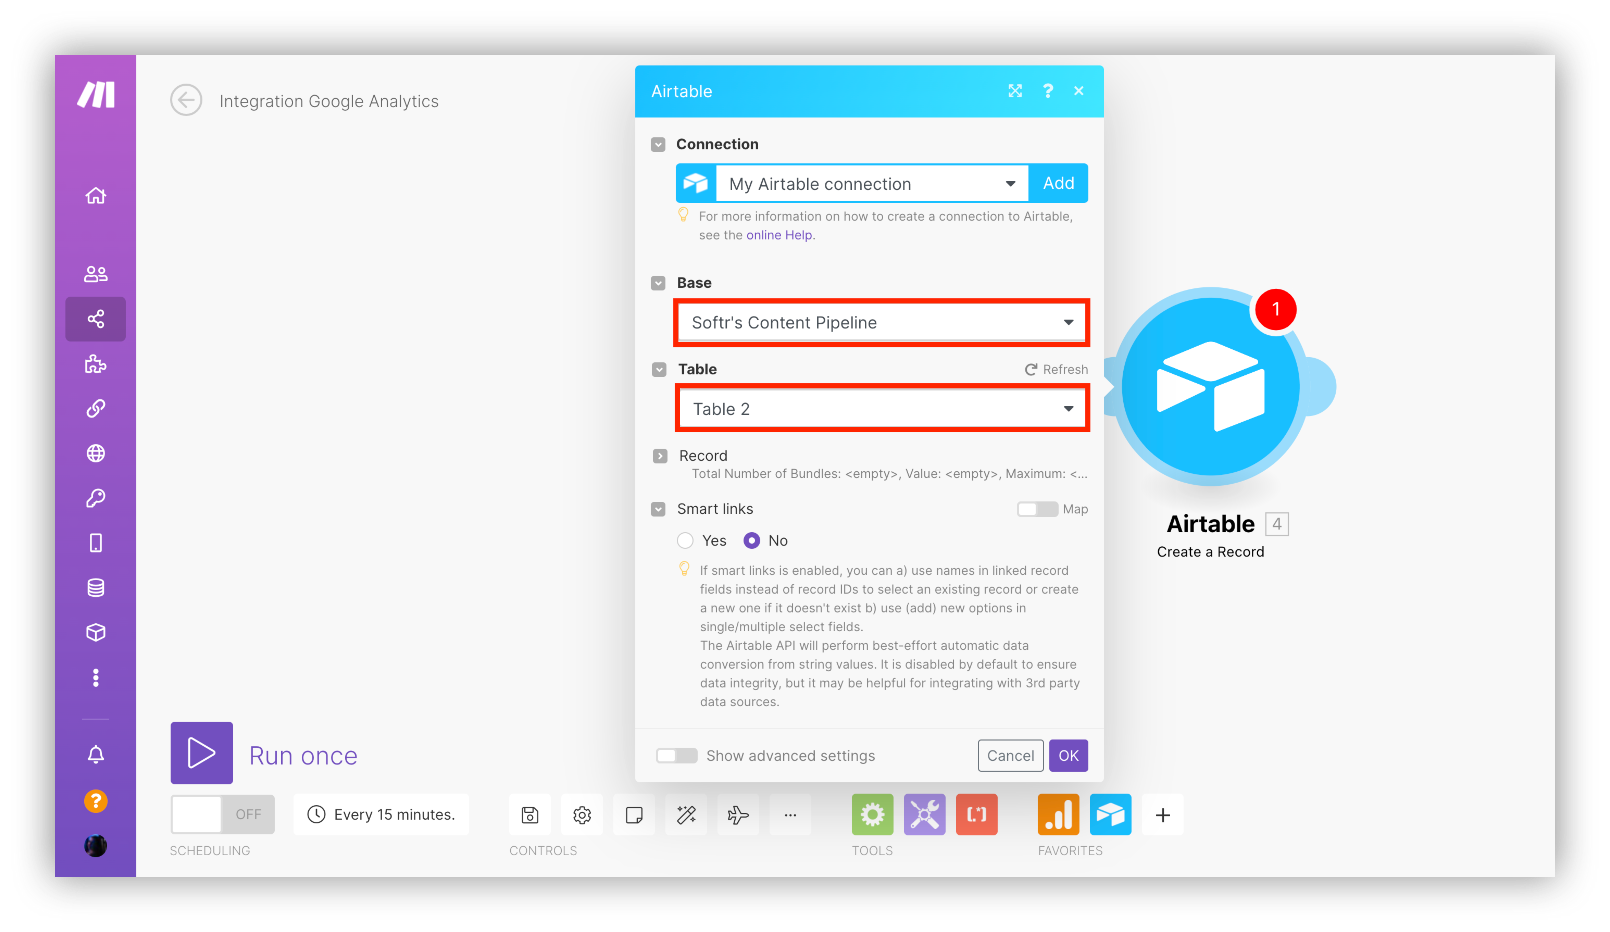Open the three-dots more controls button

pyautogui.click(x=790, y=815)
